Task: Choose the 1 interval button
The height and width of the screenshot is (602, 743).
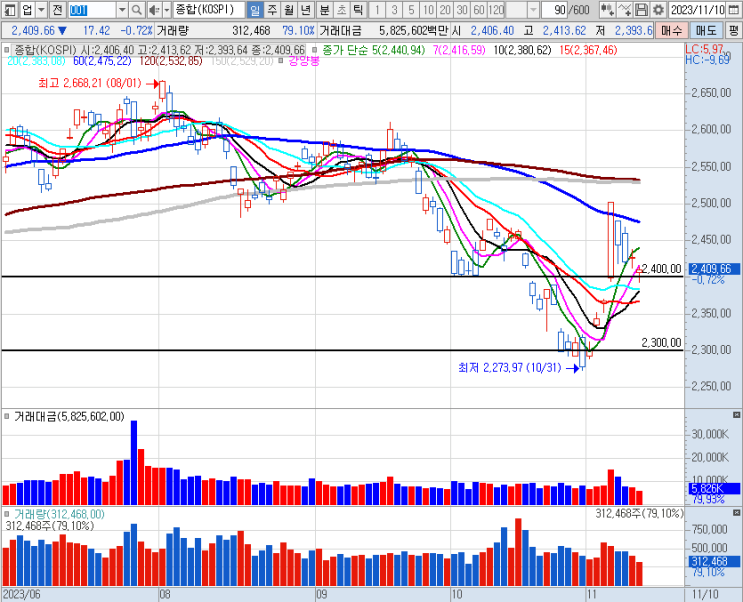Action: click(x=377, y=9)
